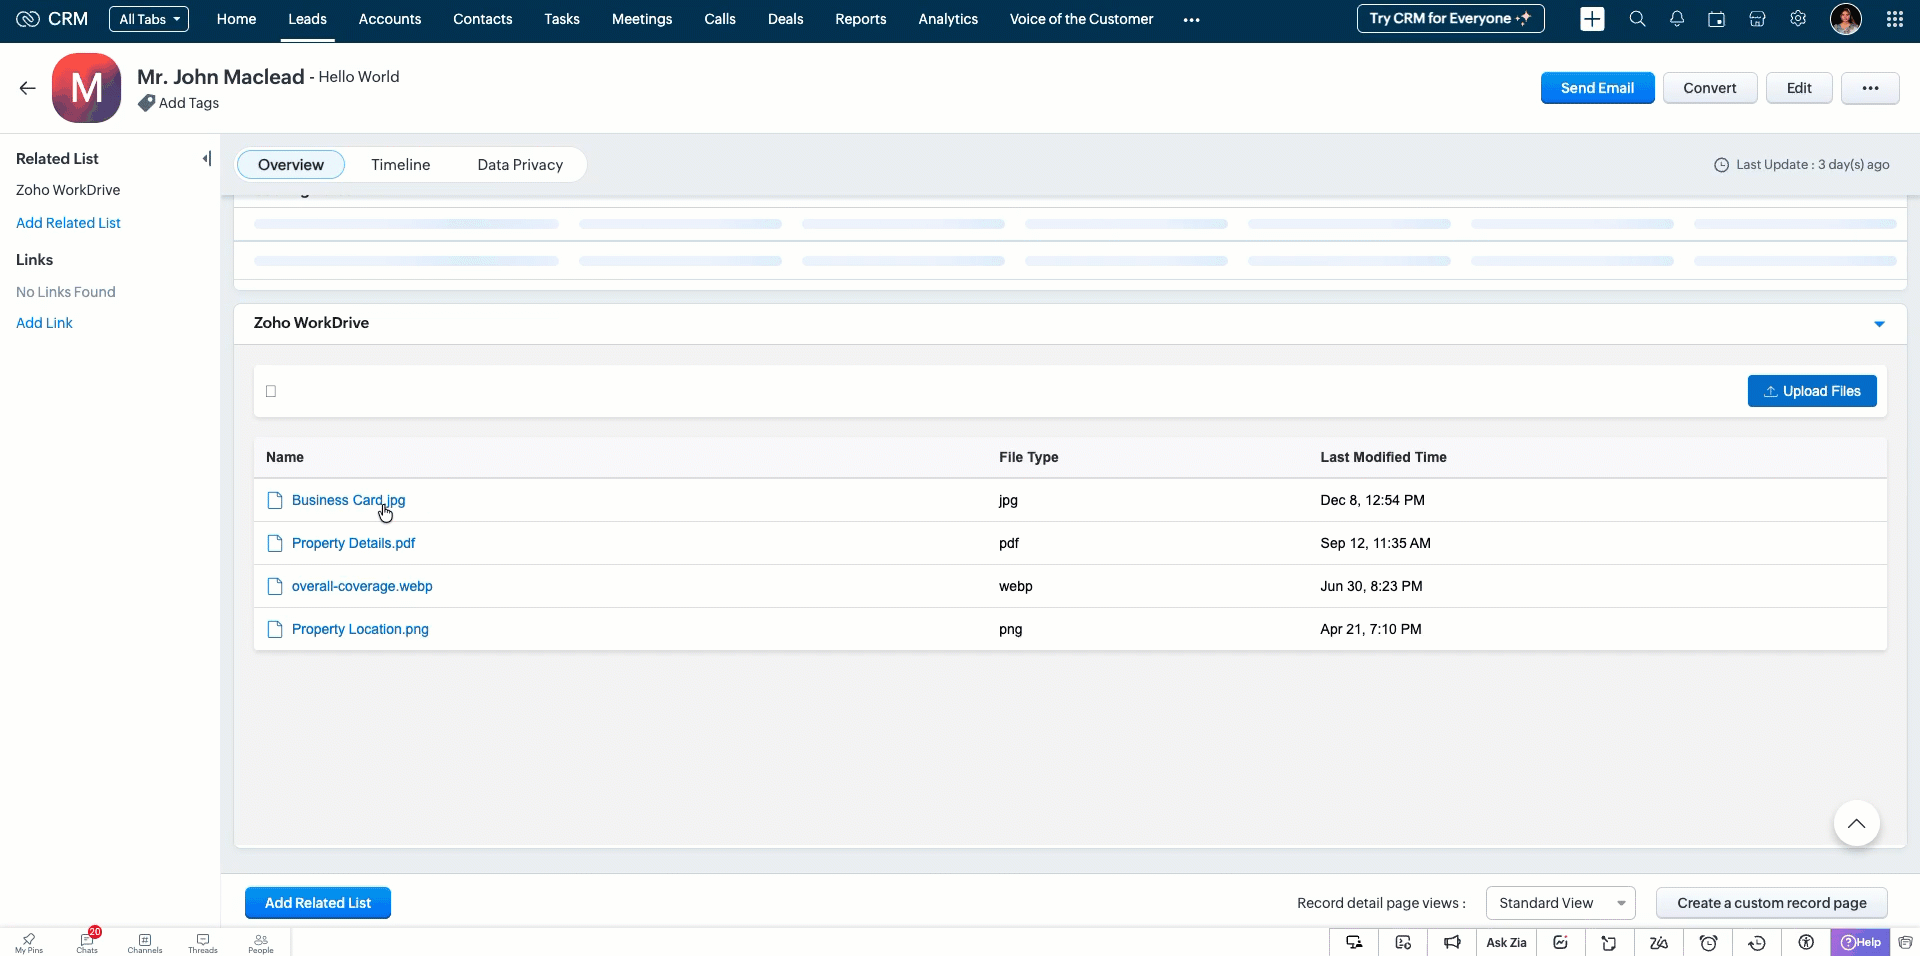Open the Standard View dropdown
The image size is (1920, 956).
(x=1560, y=903)
